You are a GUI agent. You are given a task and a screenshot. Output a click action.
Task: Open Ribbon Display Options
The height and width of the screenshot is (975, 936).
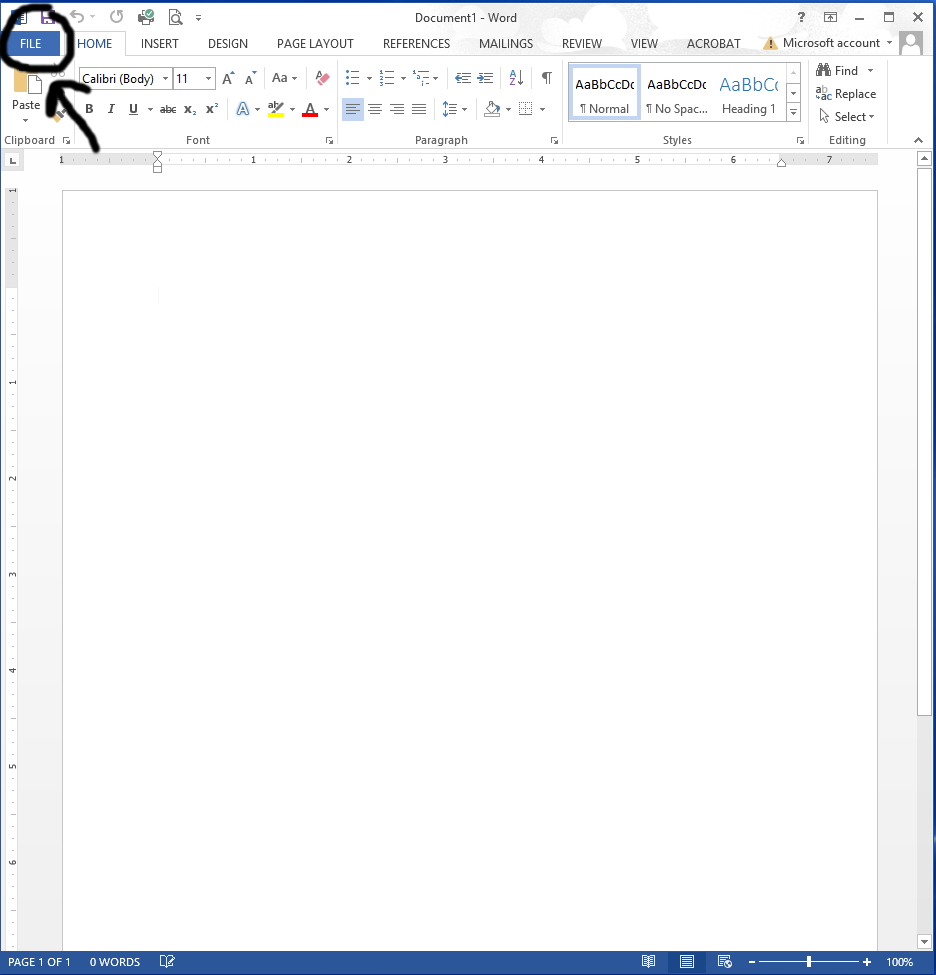point(830,17)
